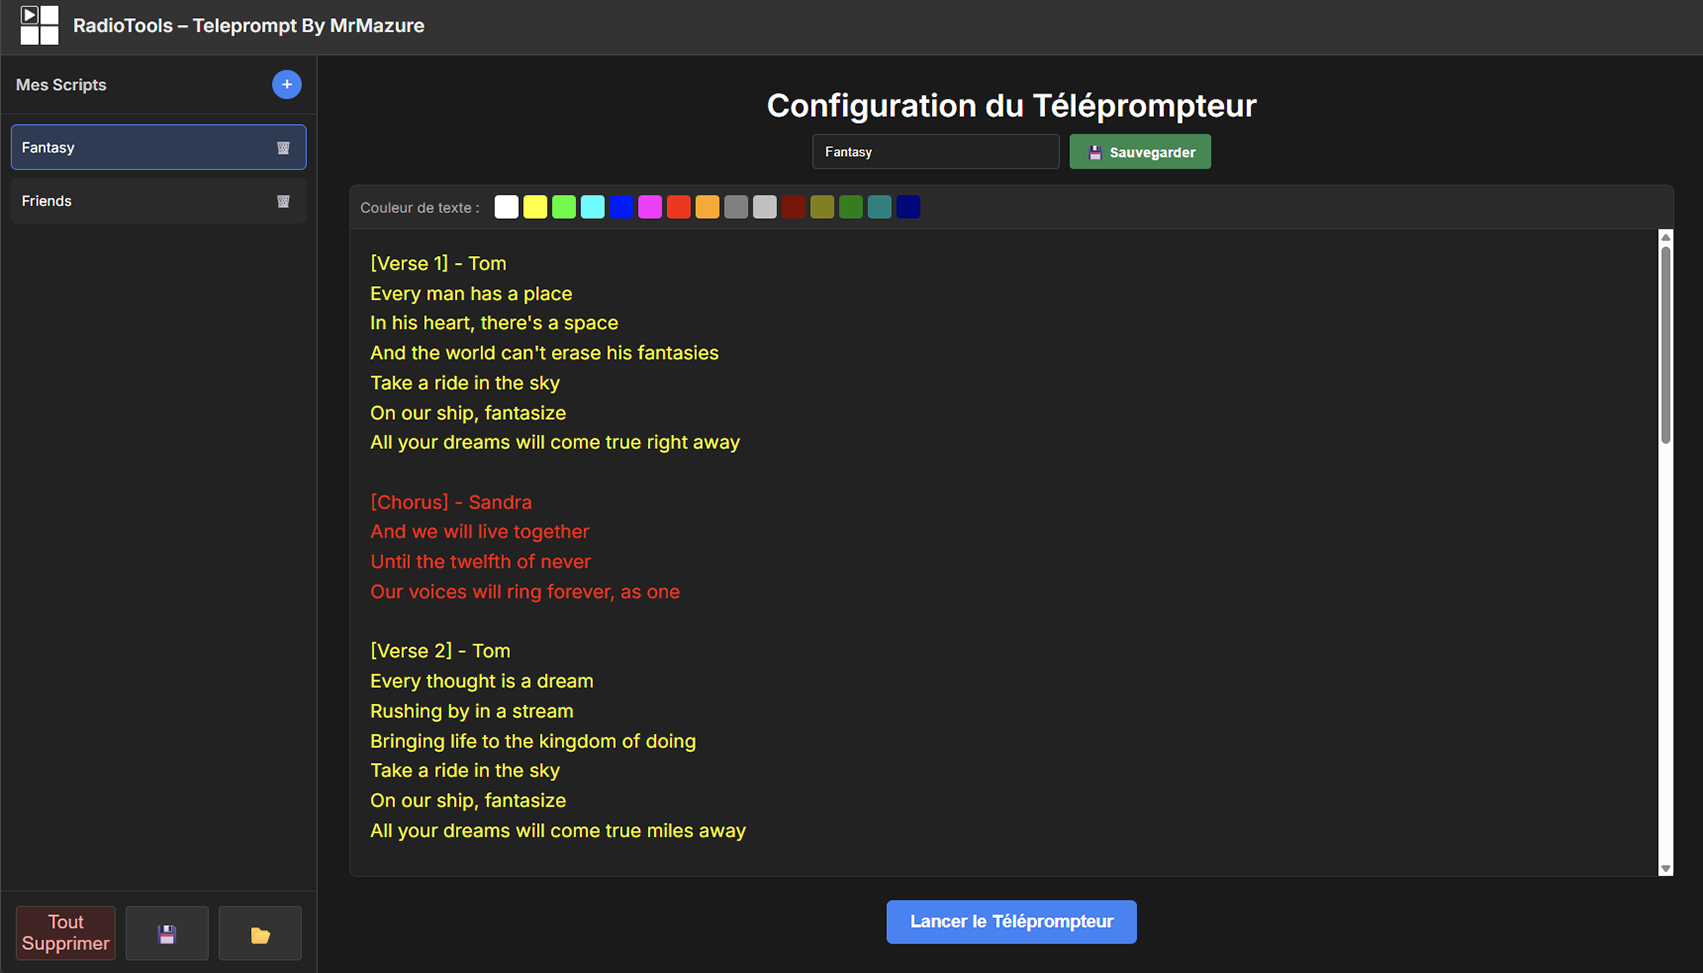The height and width of the screenshot is (973, 1703).
Task: Click the editor scrollbar down arrow
Action: (1665, 869)
